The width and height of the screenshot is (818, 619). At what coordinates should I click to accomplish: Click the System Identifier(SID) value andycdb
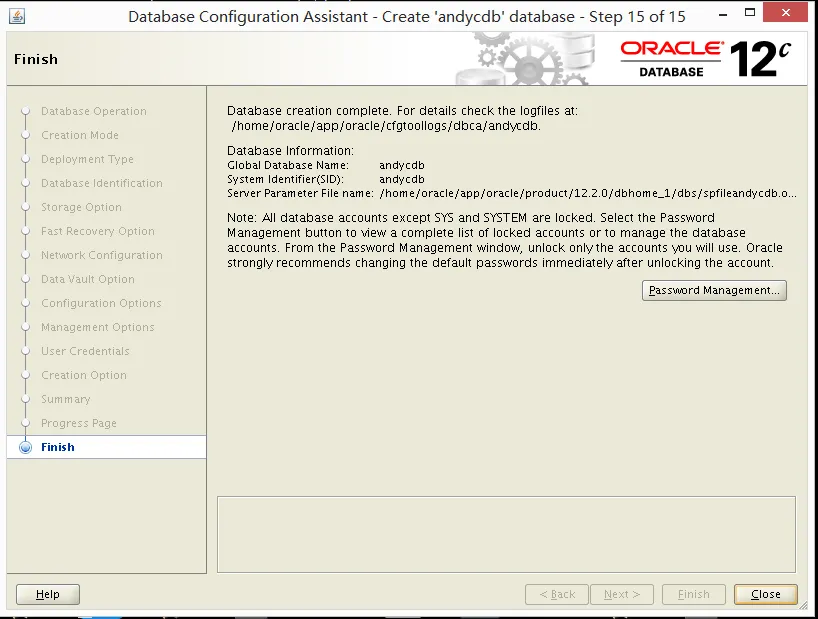click(402, 179)
